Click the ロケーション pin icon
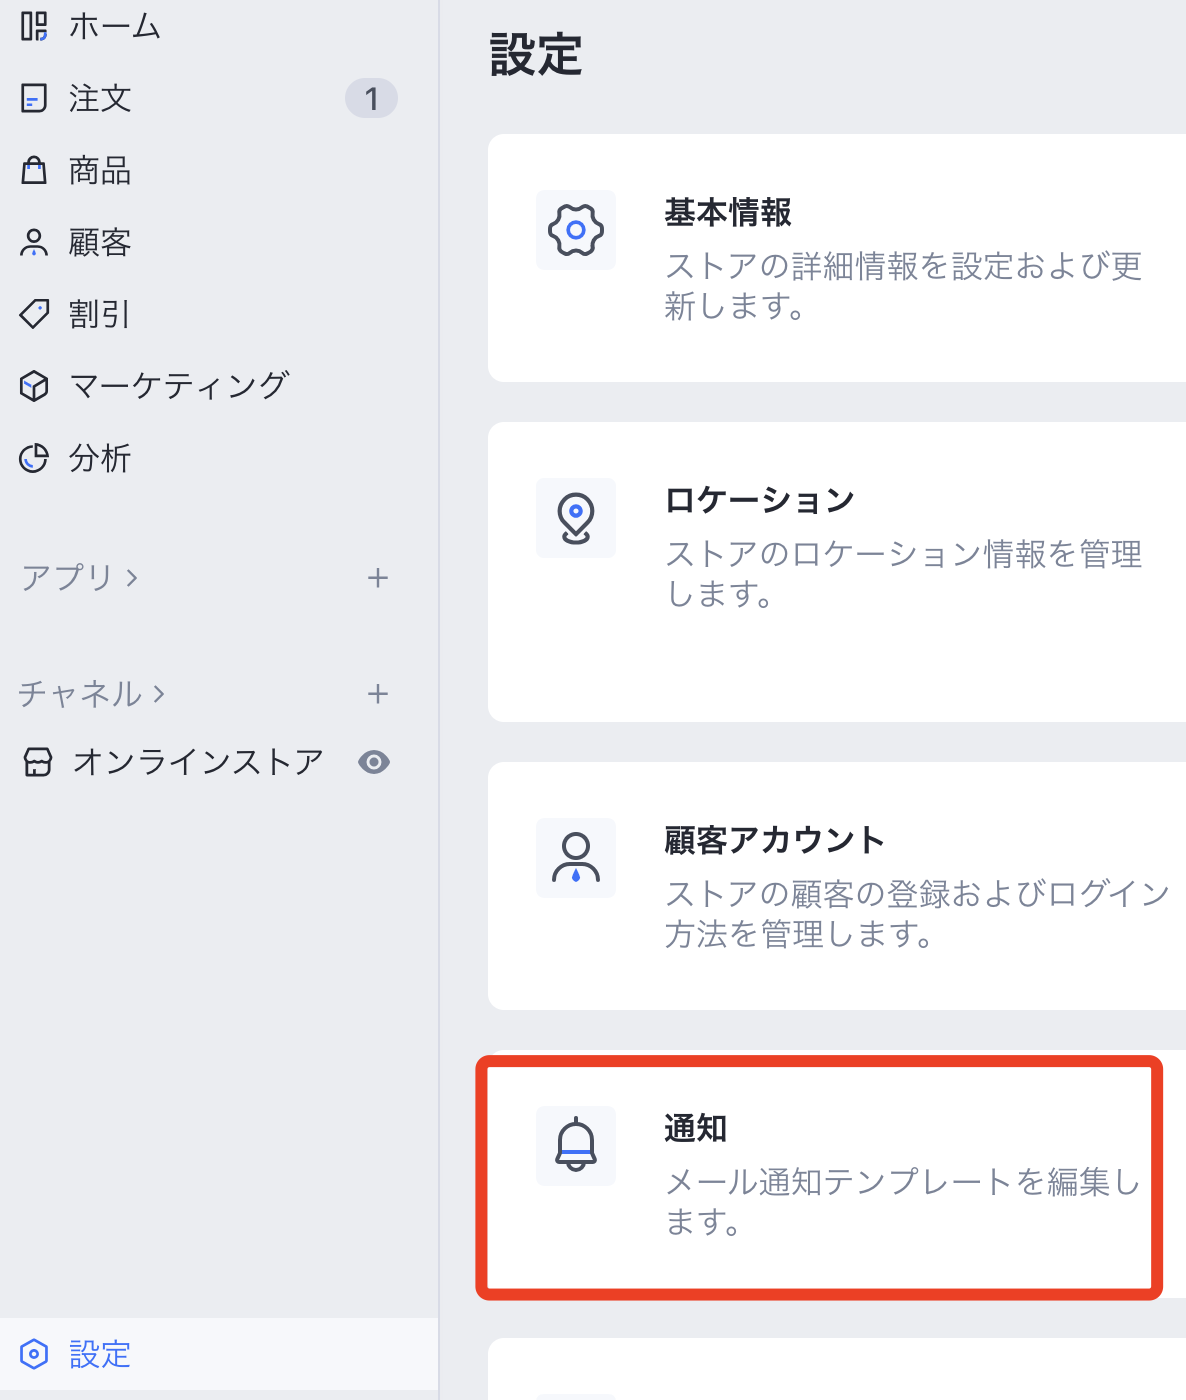This screenshot has height=1400, width=1186. click(576, 518)
